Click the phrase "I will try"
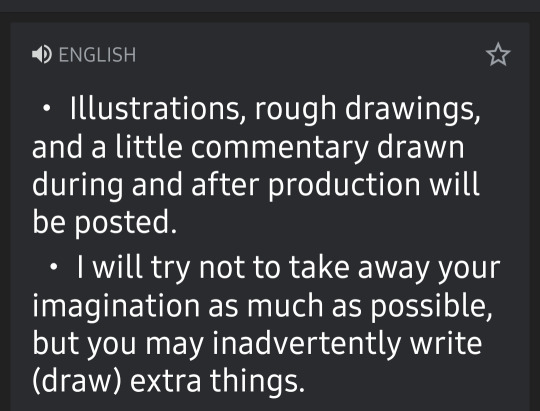Viewport: 540px width, 411px height. (x=133, y=268)
